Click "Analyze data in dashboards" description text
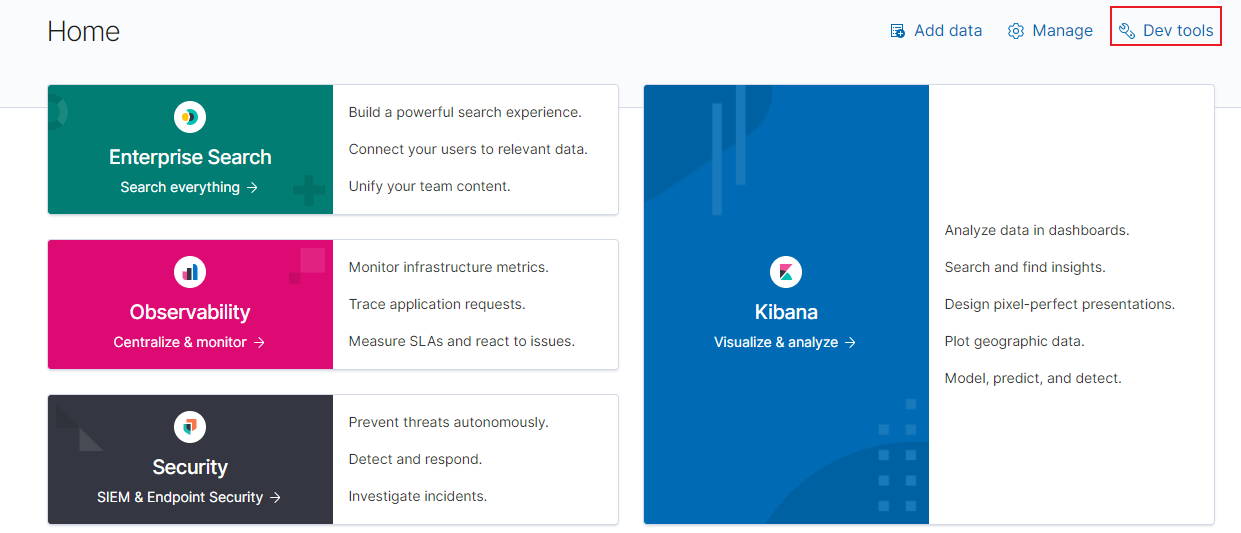The width and height of the screenshot is (1241, 533). 1036,230
